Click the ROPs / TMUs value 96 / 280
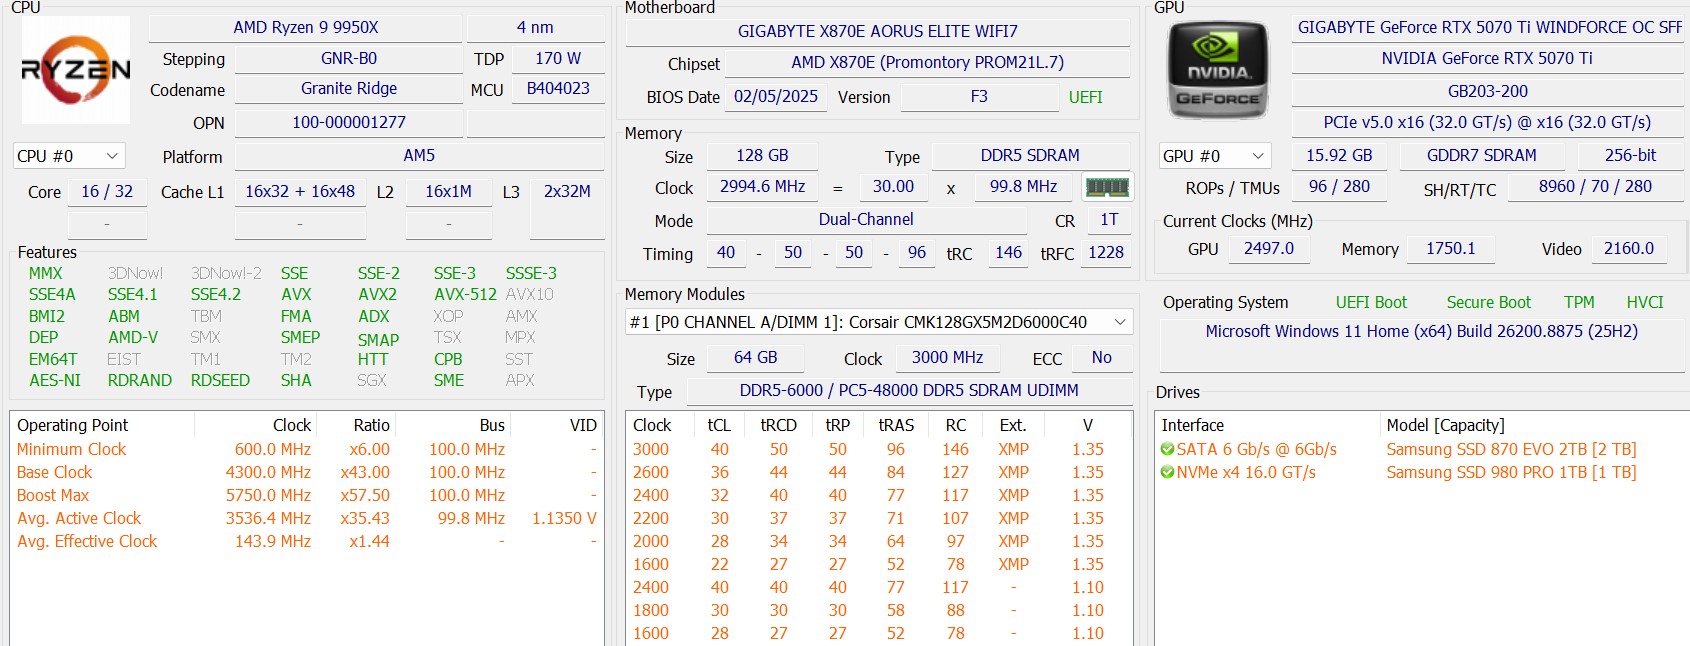Viewport: 1690px width, 646px height. pos(1339,187)
